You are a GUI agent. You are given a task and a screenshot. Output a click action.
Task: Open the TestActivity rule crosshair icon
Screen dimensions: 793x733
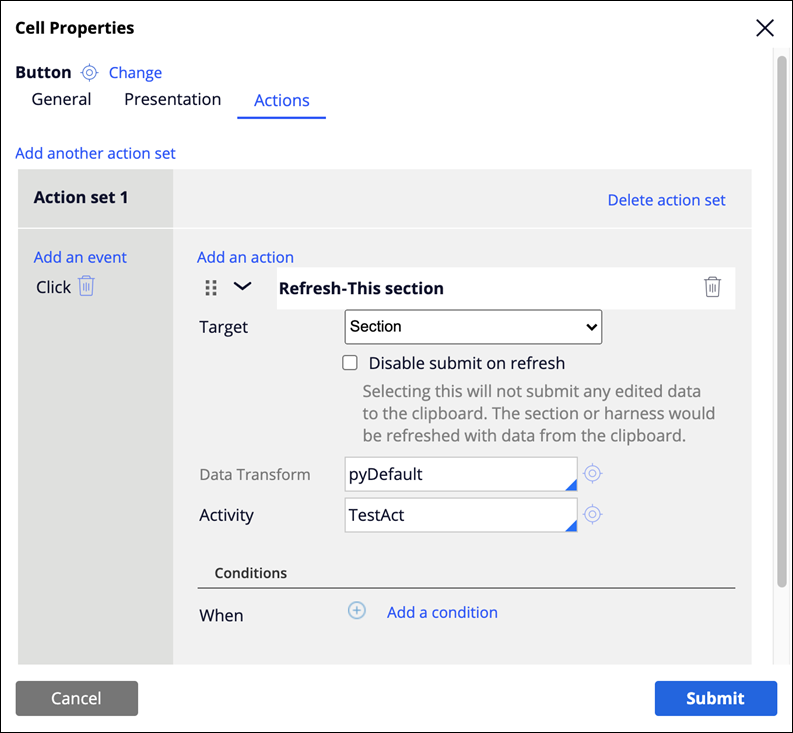coord(592,514)
